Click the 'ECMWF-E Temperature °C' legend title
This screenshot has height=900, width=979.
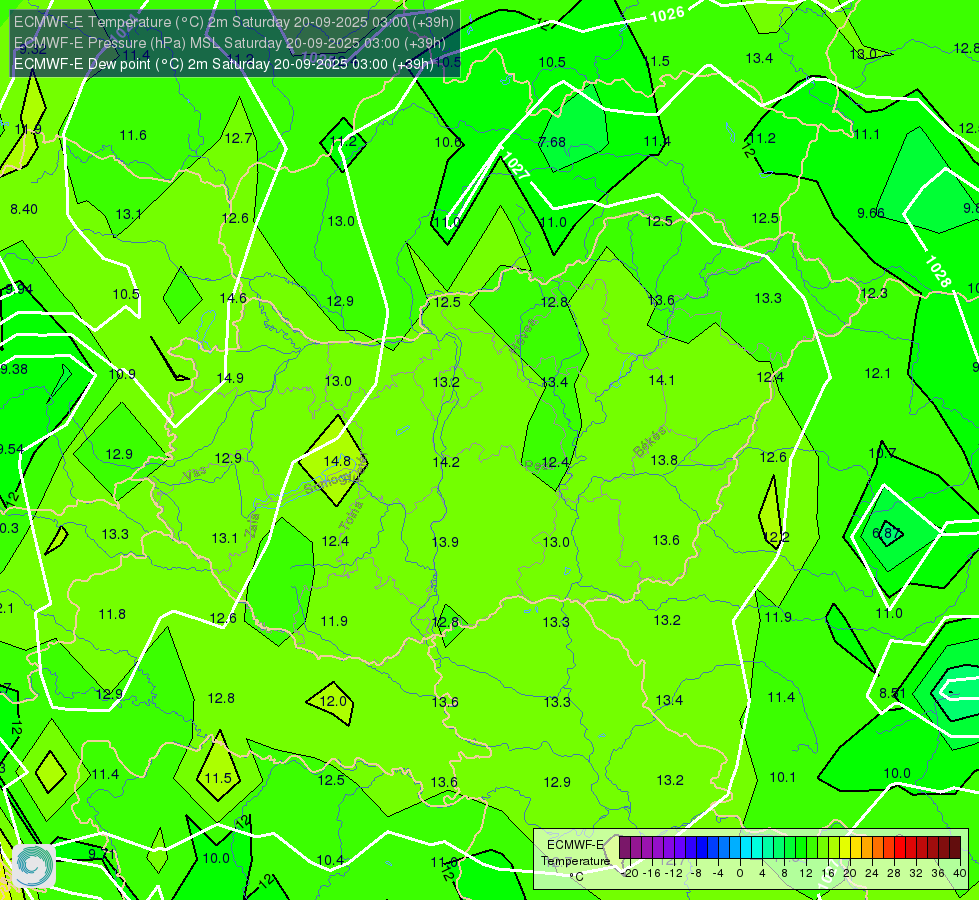tap(576, 861)
